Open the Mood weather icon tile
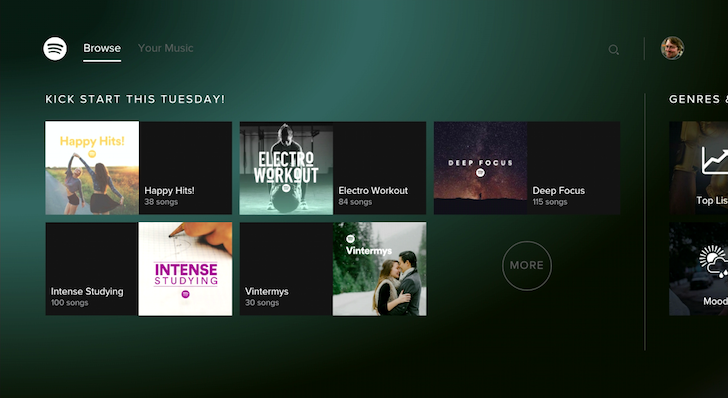The height and width of the screenshot is (398, 728). pos(714,261)
